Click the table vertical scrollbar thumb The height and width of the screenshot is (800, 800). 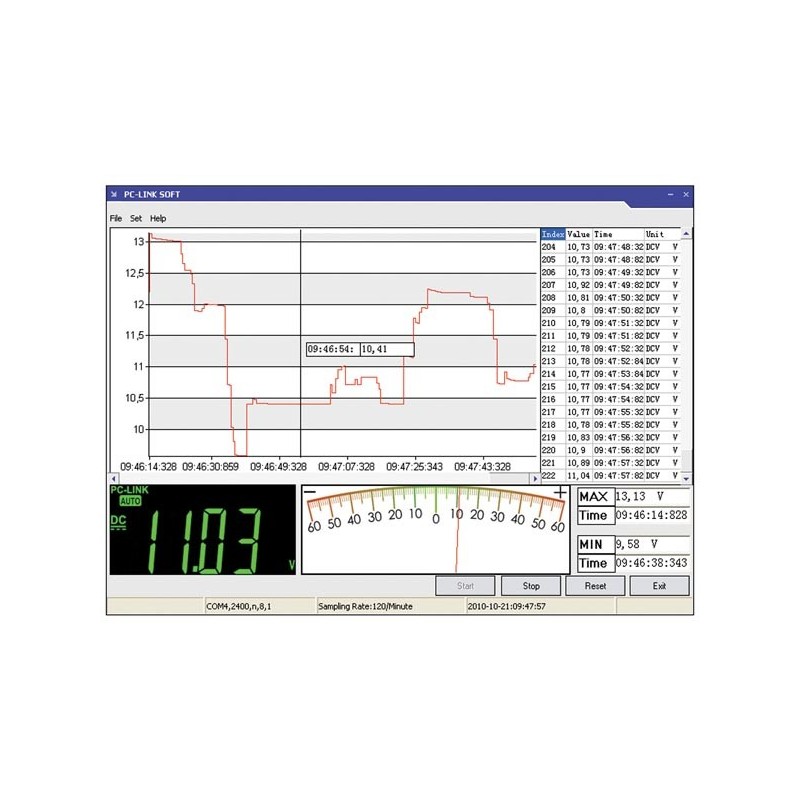pos(686,460)
